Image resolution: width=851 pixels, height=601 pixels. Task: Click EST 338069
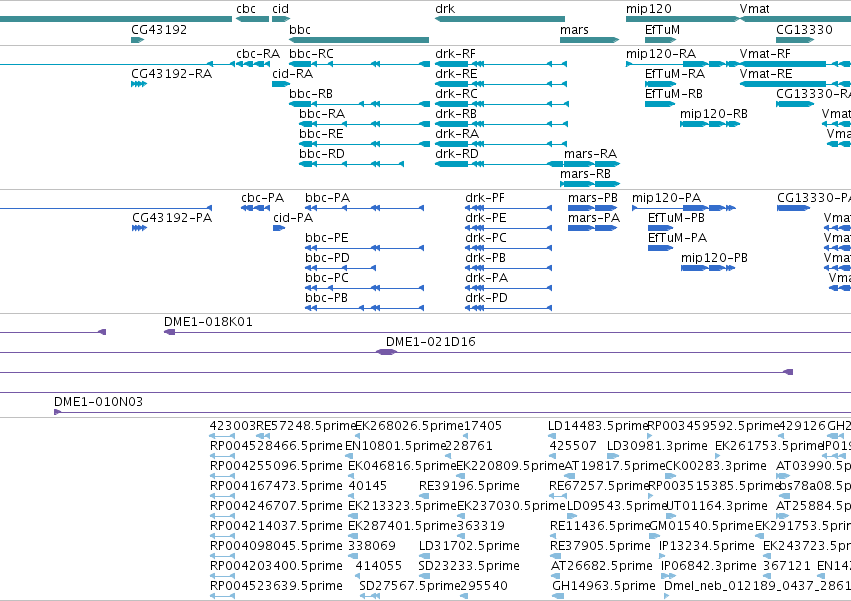point(353,556)
